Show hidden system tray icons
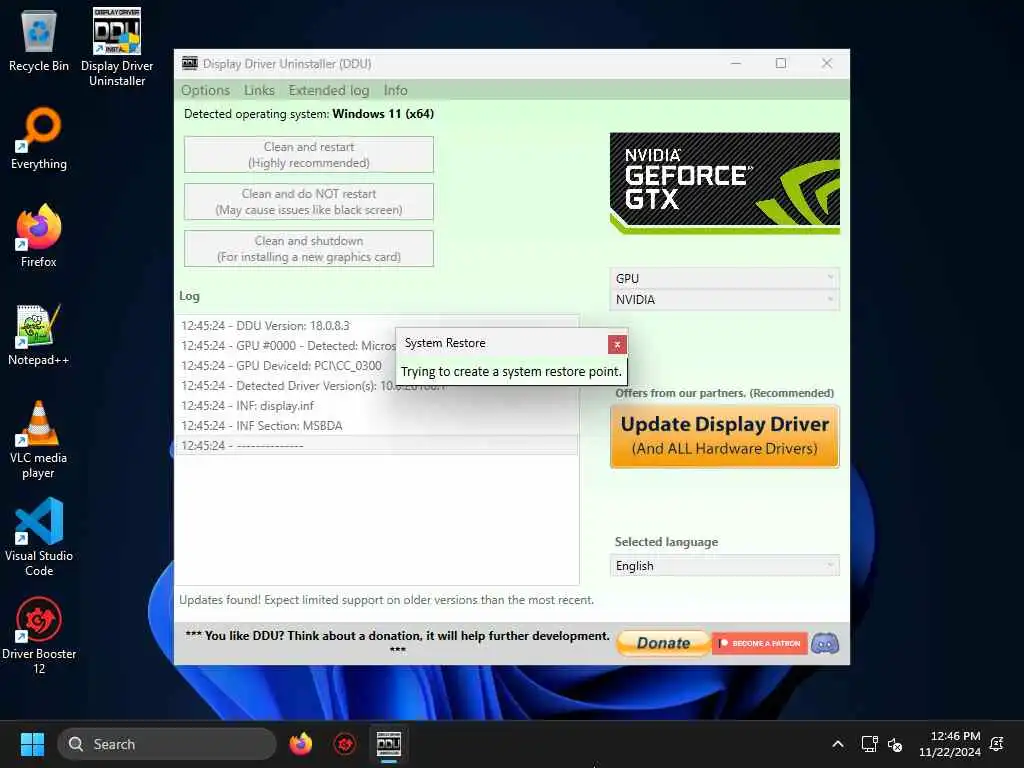The width and height of the screenshot is (1024, 768). 838,744
